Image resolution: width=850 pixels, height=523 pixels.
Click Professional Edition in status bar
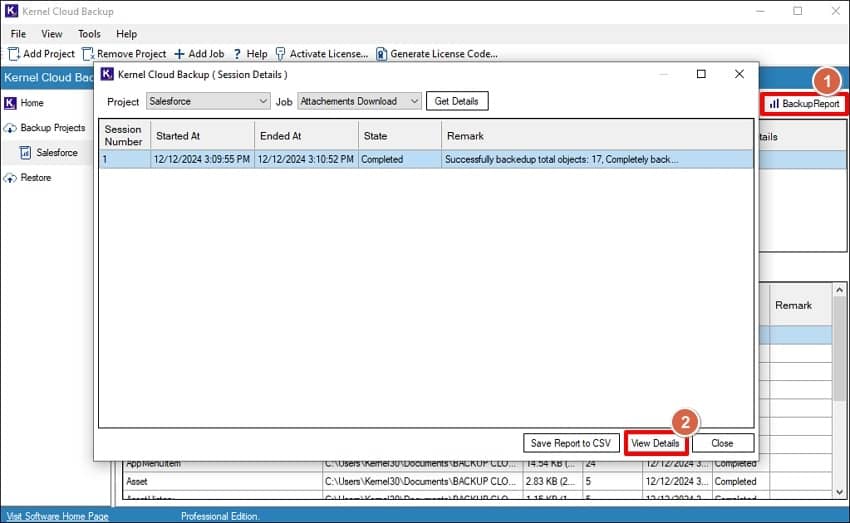click(220, 516)
